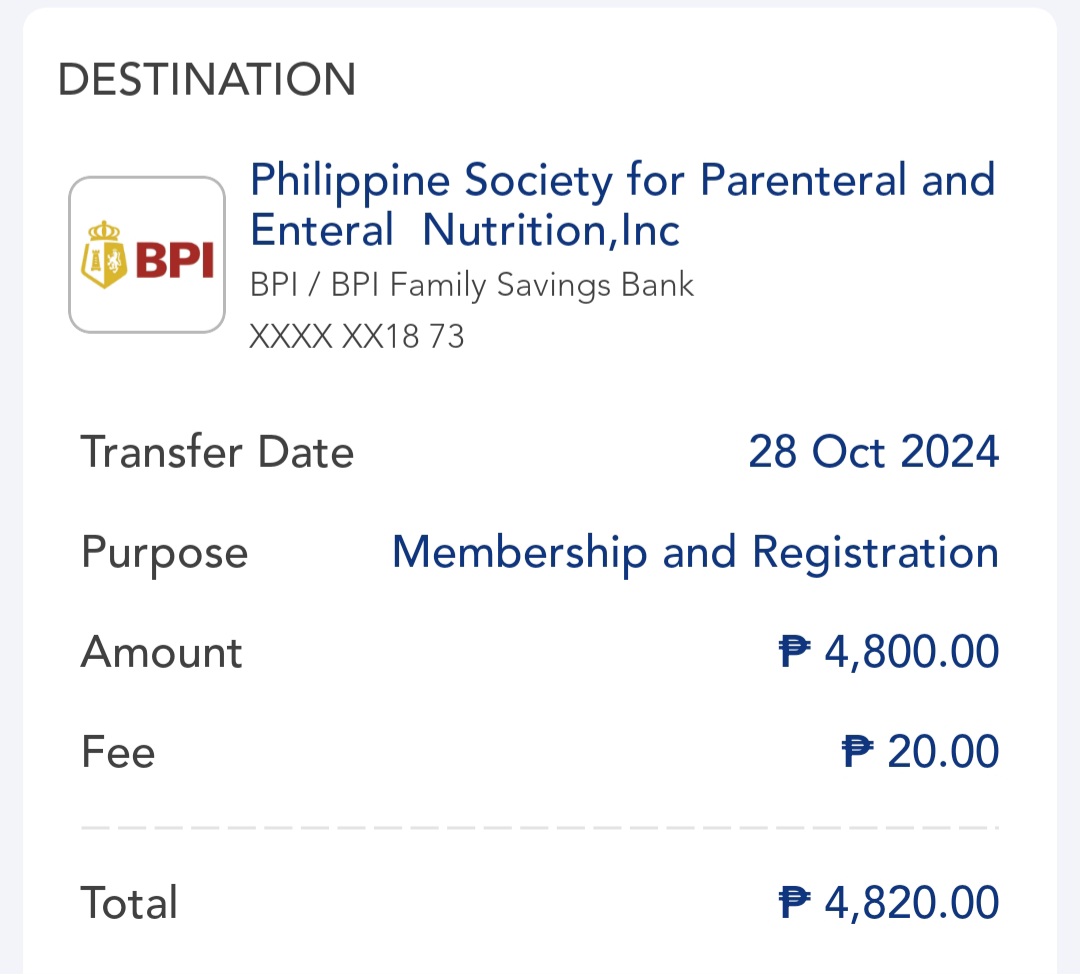Image resolution: width=1080 pixels, height=974 pixels.
Task: Tap the peso sign beside 4,820.00
Action: pyautogui.click(x=794, y=902)
